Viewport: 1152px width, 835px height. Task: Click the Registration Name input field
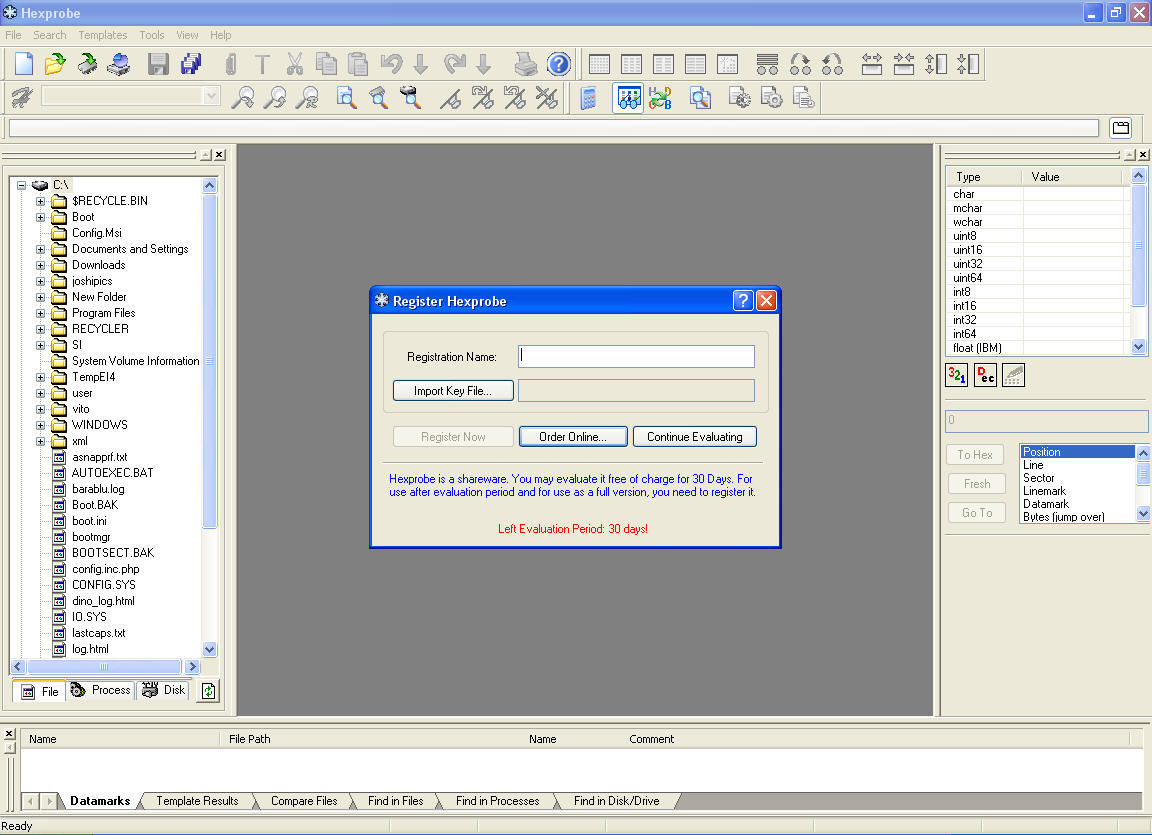coord(636,356)
